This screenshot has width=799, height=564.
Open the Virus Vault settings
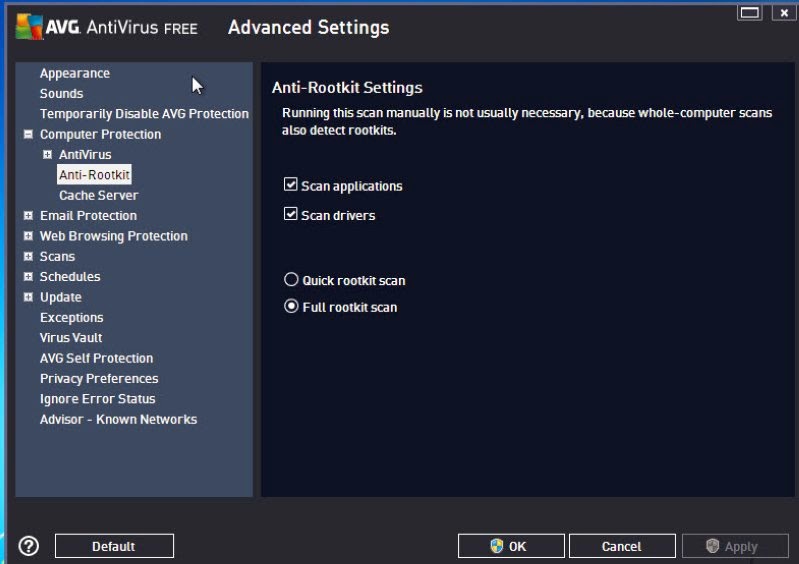[71, 338]
